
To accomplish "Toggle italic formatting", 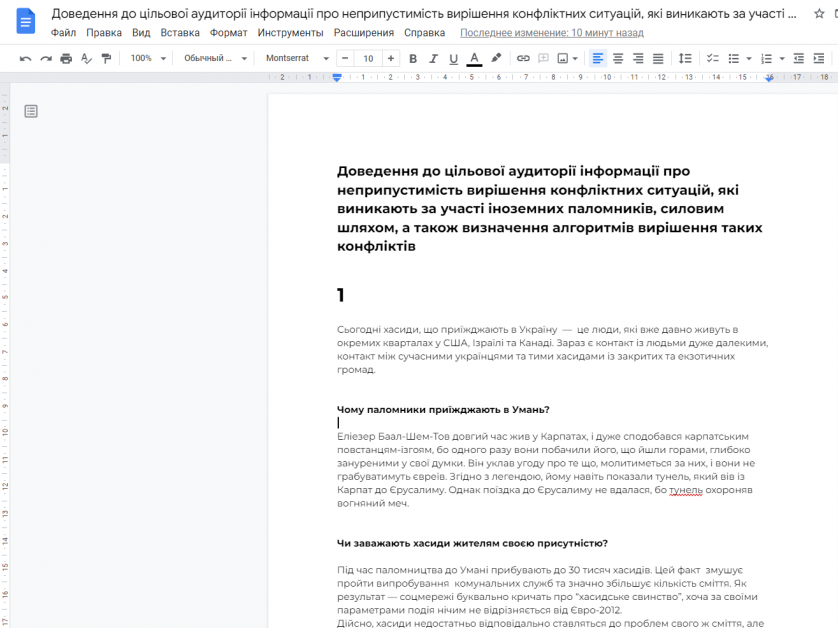I will [433, 58].
